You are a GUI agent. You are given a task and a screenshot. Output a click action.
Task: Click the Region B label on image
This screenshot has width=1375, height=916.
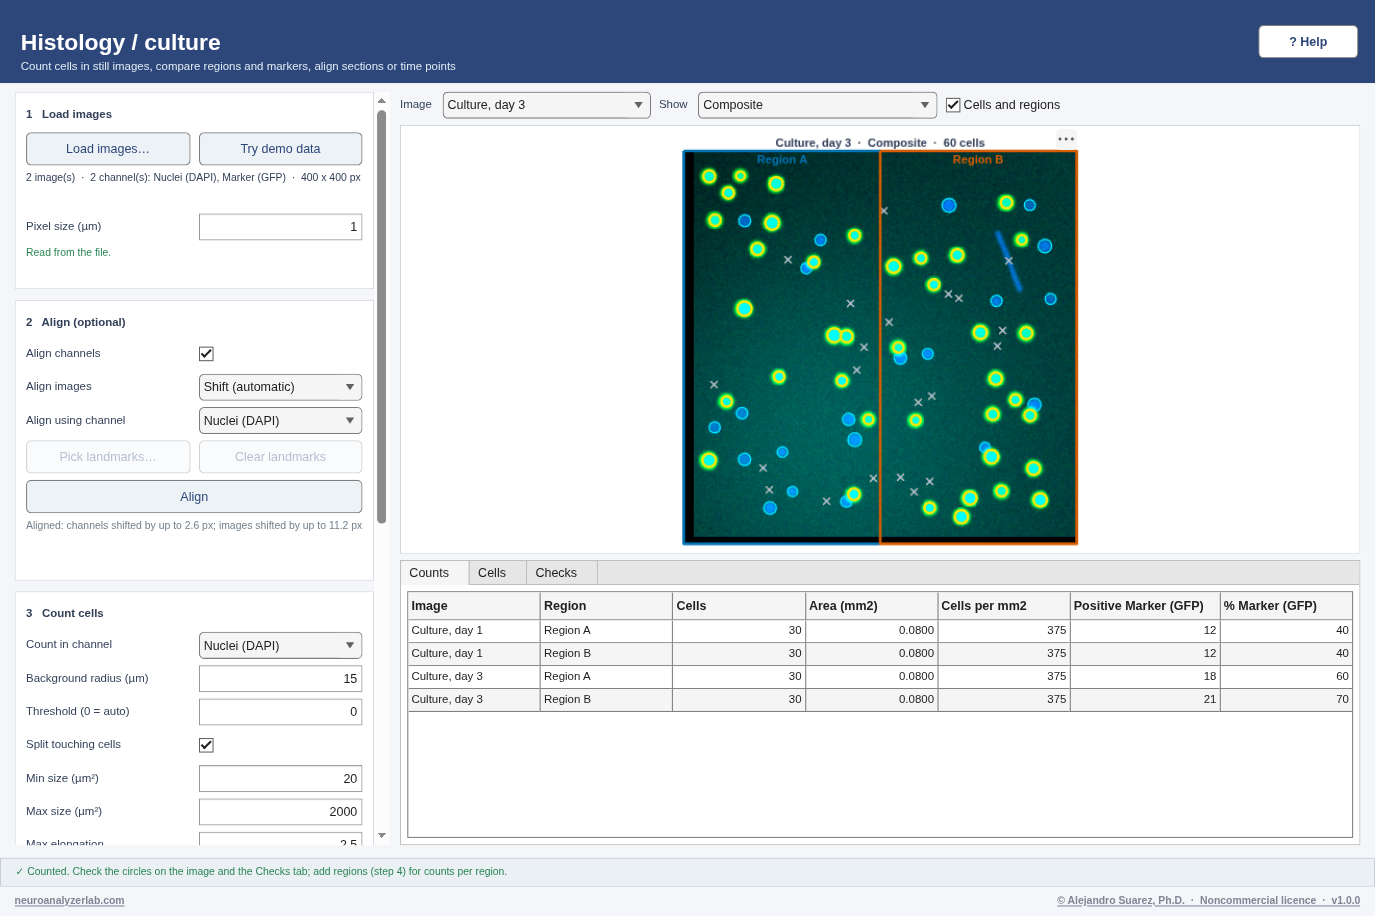[x=978, y=160]
